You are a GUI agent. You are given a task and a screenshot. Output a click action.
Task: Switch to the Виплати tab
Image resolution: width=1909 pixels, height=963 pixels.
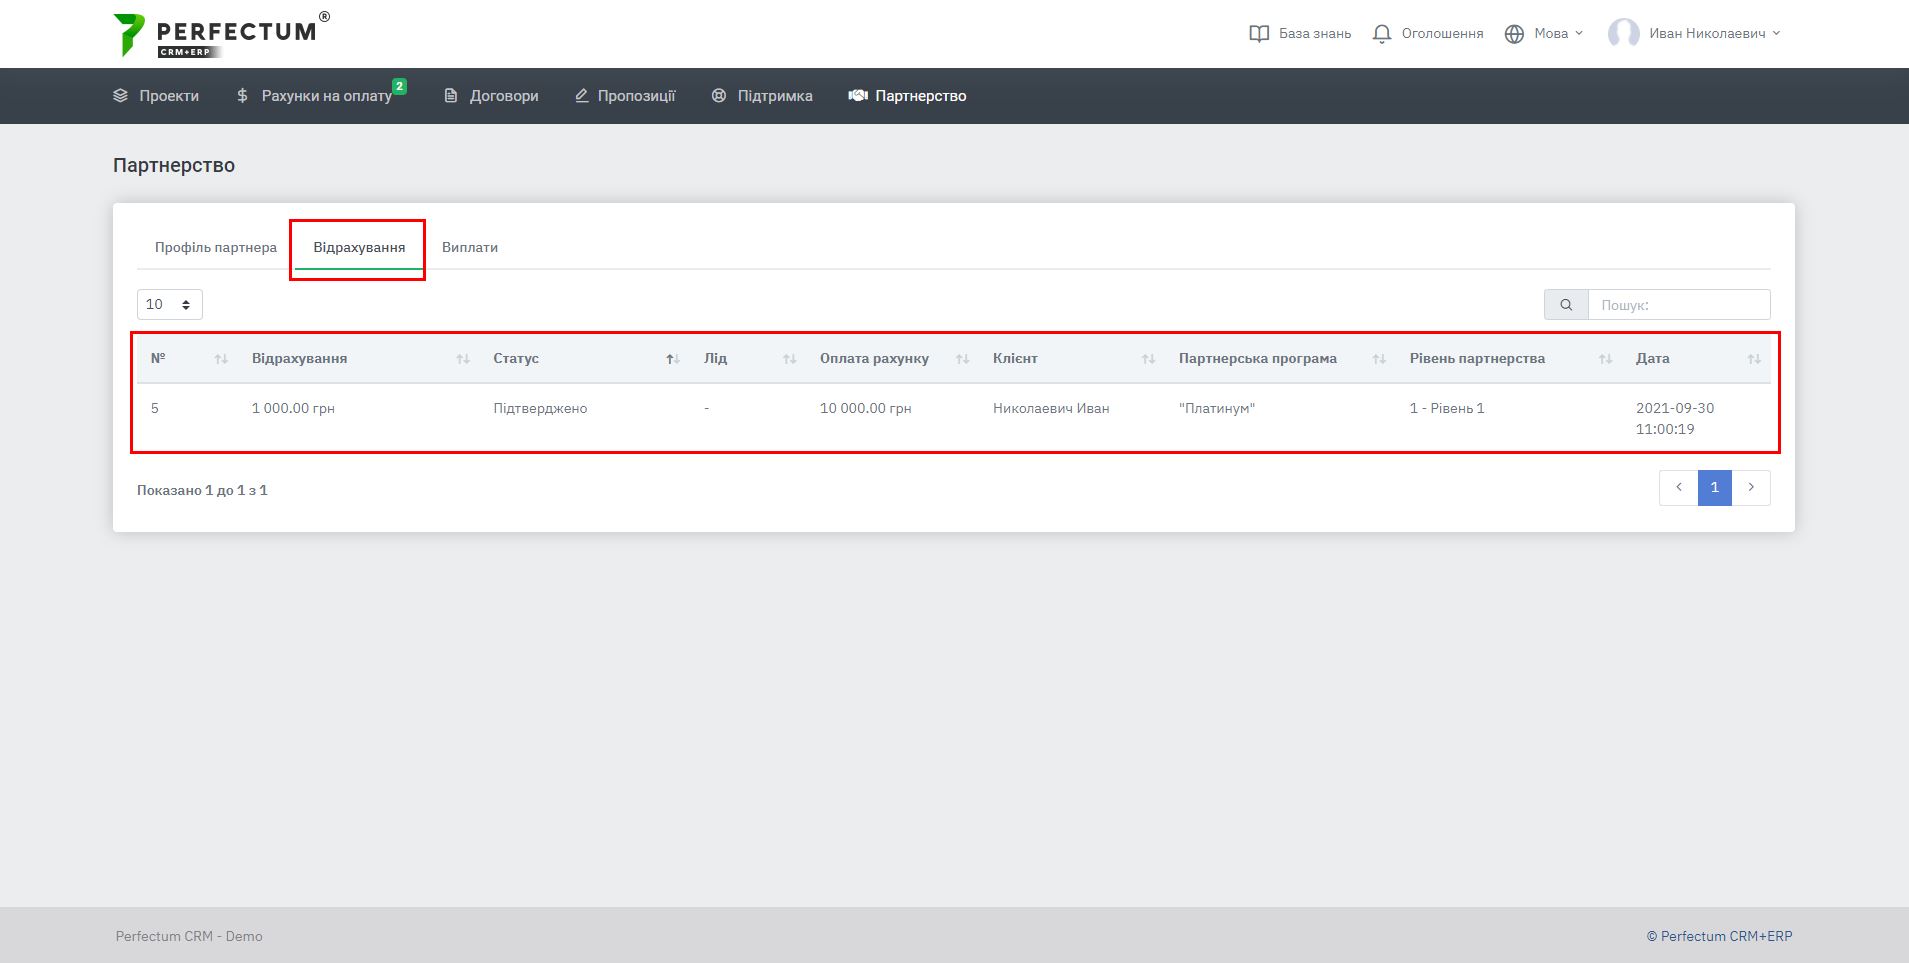click(469, 248)
